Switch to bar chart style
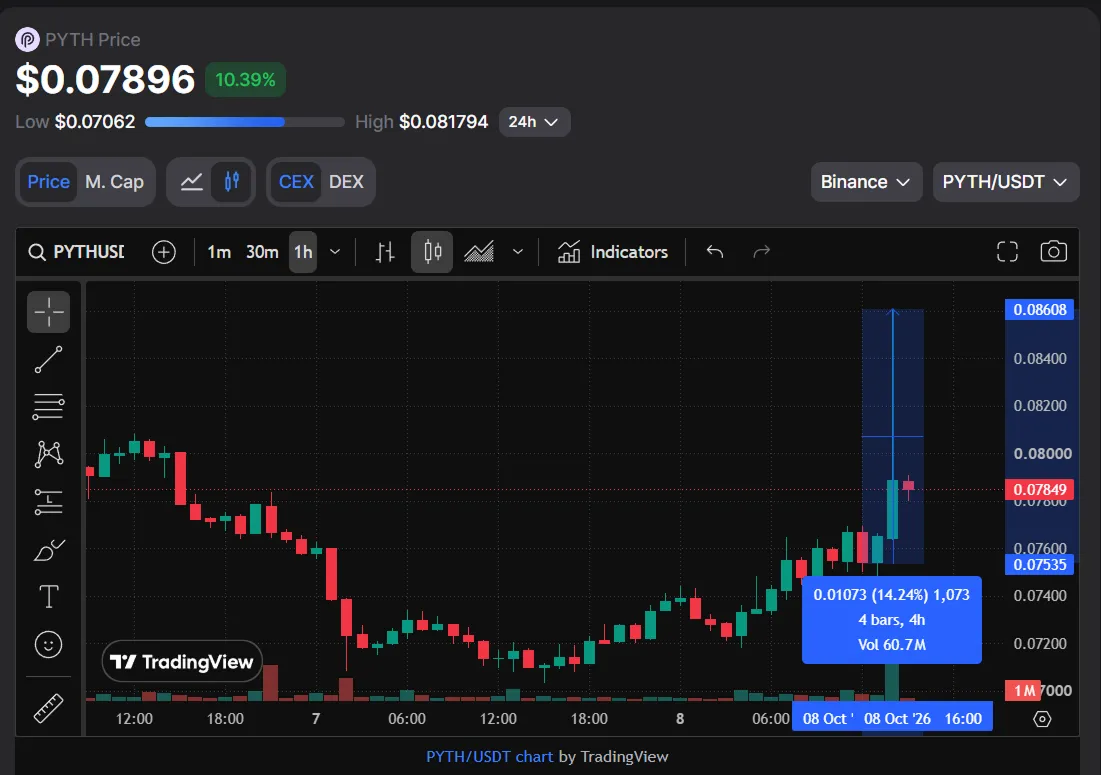This screenshot has height=775, width=1101. tap(385, 252)
